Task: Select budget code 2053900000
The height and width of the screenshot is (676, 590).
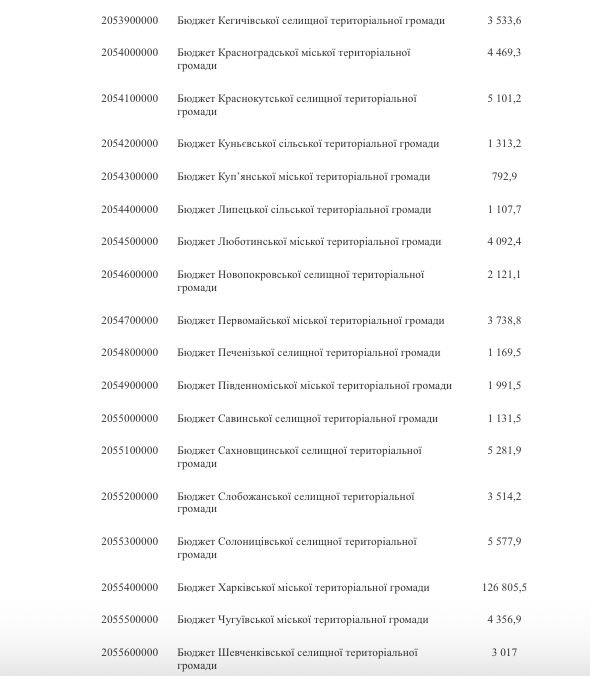Action: coord(130,21)
